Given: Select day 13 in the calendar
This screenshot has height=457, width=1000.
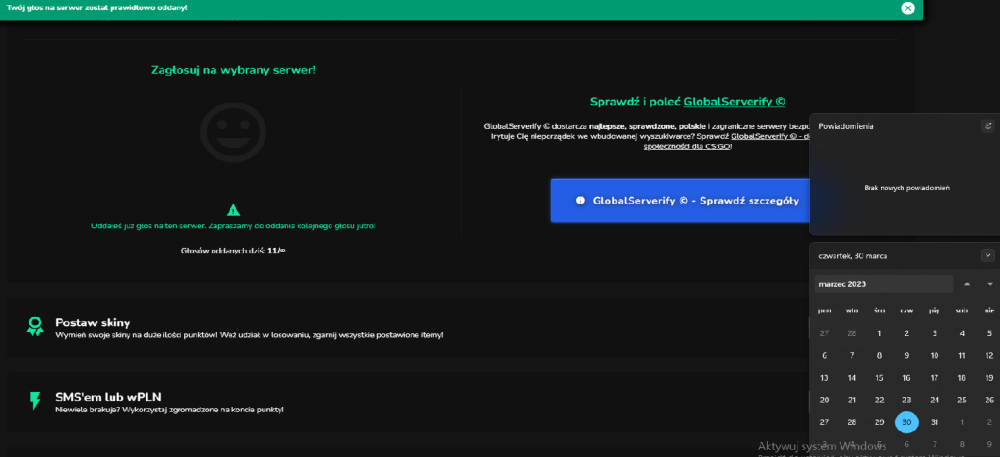Looking at the screenshot, I should click(824, 378).
